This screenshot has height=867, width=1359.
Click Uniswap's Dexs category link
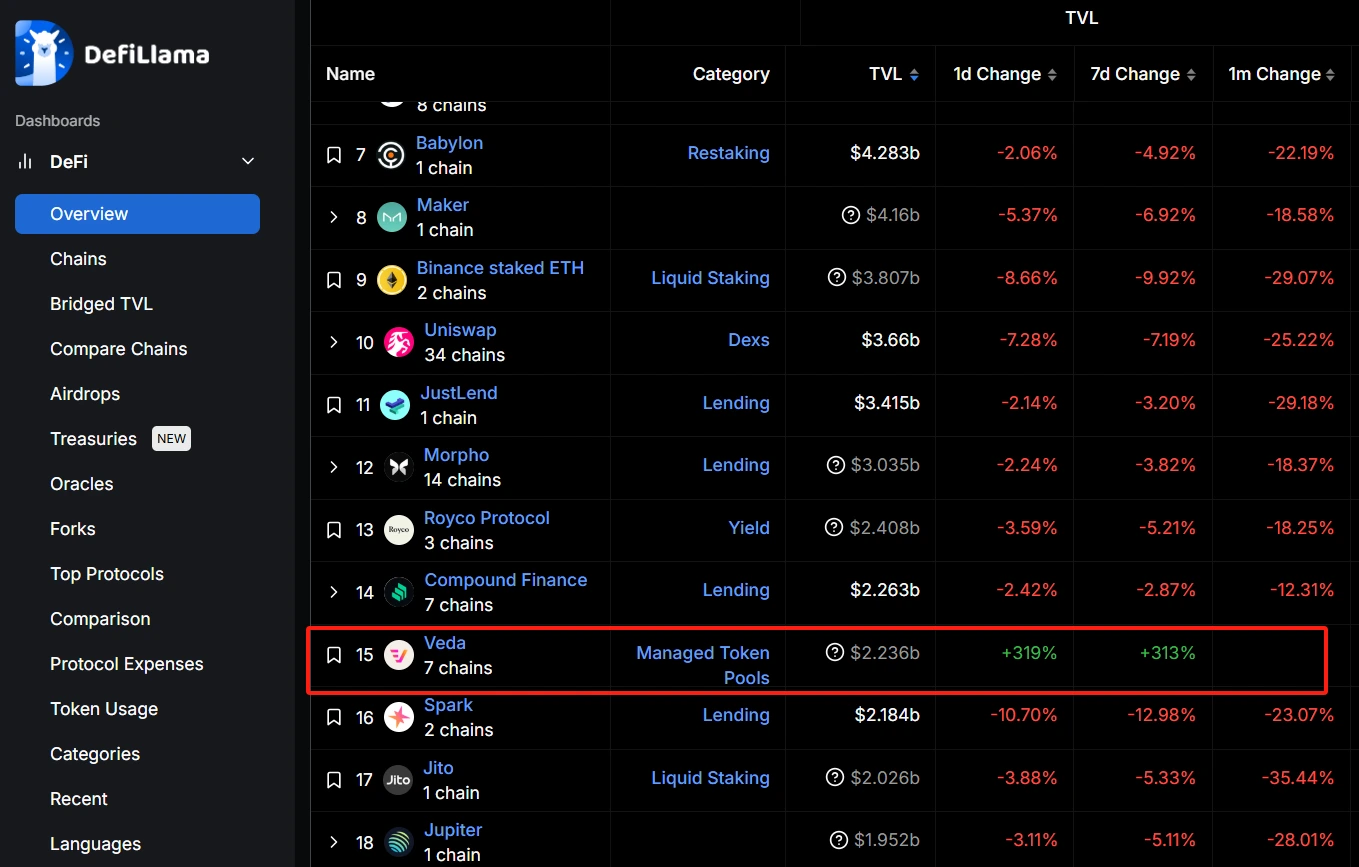pyautogui.click(x=749, y=340)
